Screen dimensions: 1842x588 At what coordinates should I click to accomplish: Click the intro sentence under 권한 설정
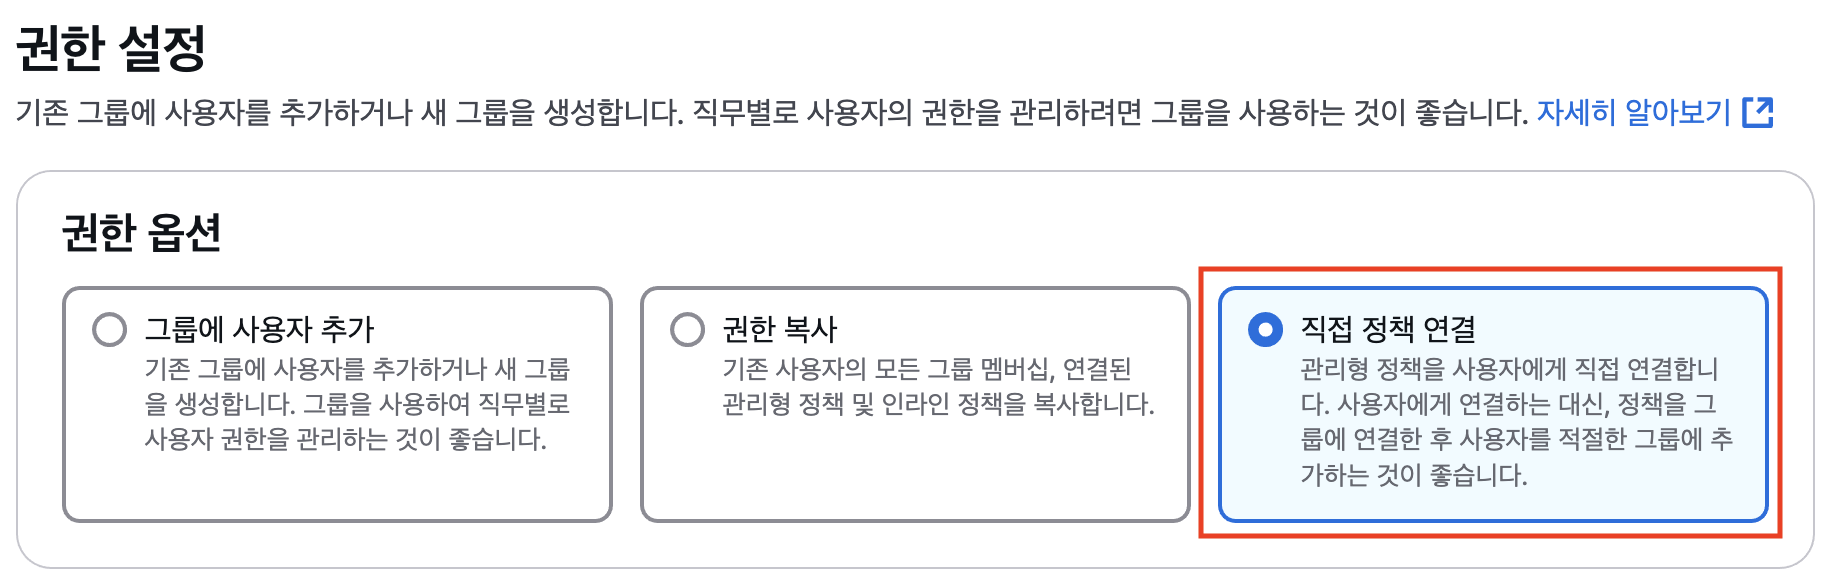point(770,112)
